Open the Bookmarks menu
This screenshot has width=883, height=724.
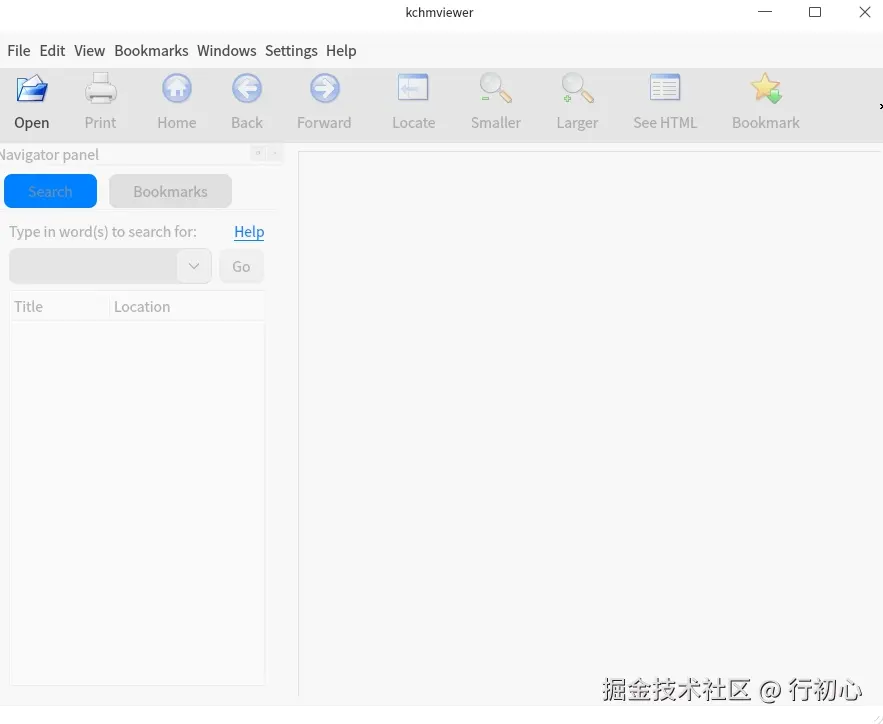tap(151, 51)
